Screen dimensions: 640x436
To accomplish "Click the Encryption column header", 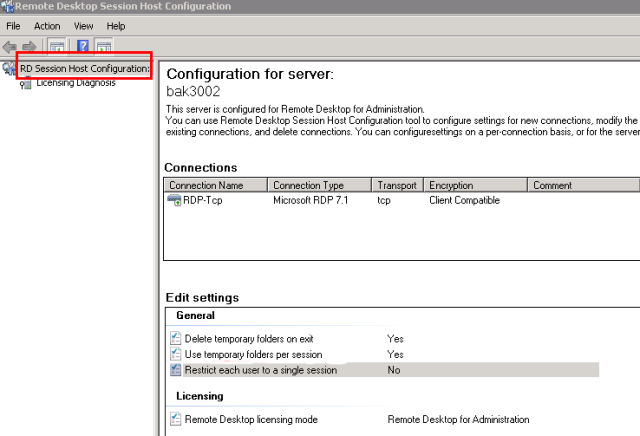I will pos(451,185).
